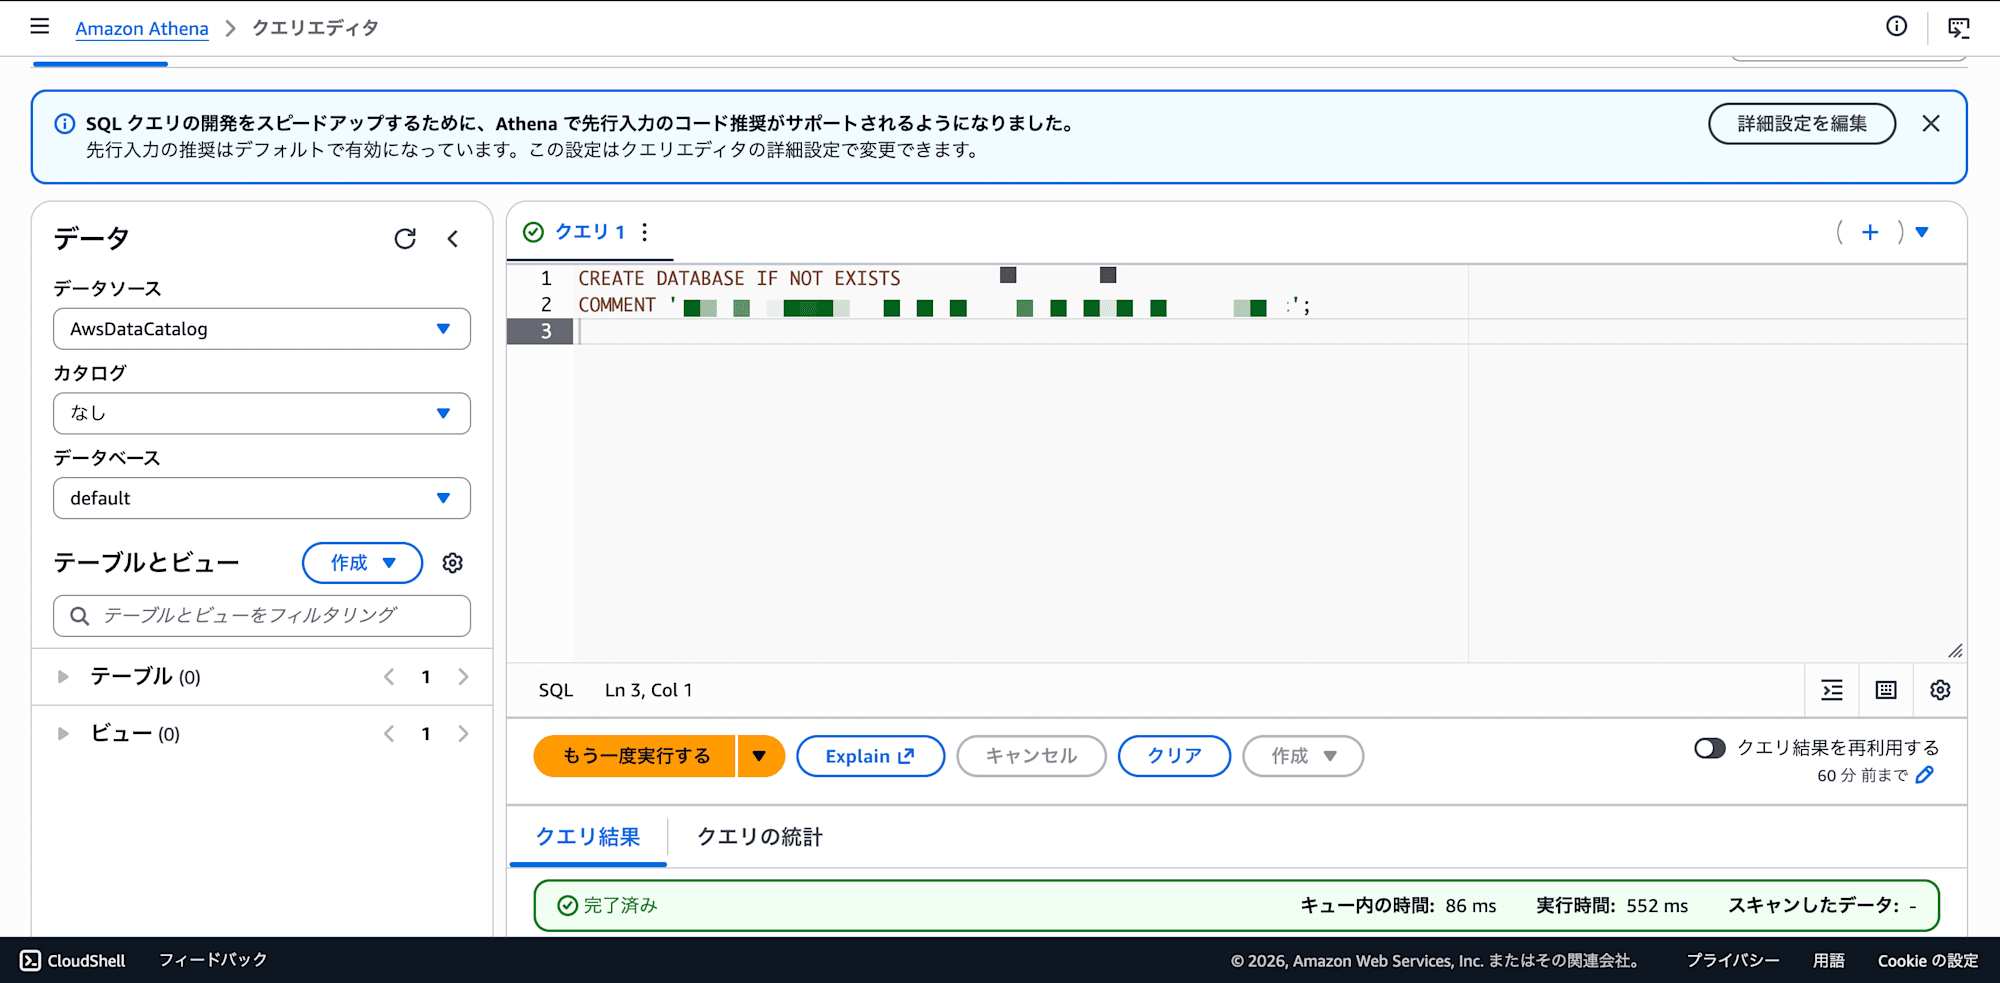Open フィードバック link in footer
Viewport: 2000px width, 983px height.
pos(213,960)
